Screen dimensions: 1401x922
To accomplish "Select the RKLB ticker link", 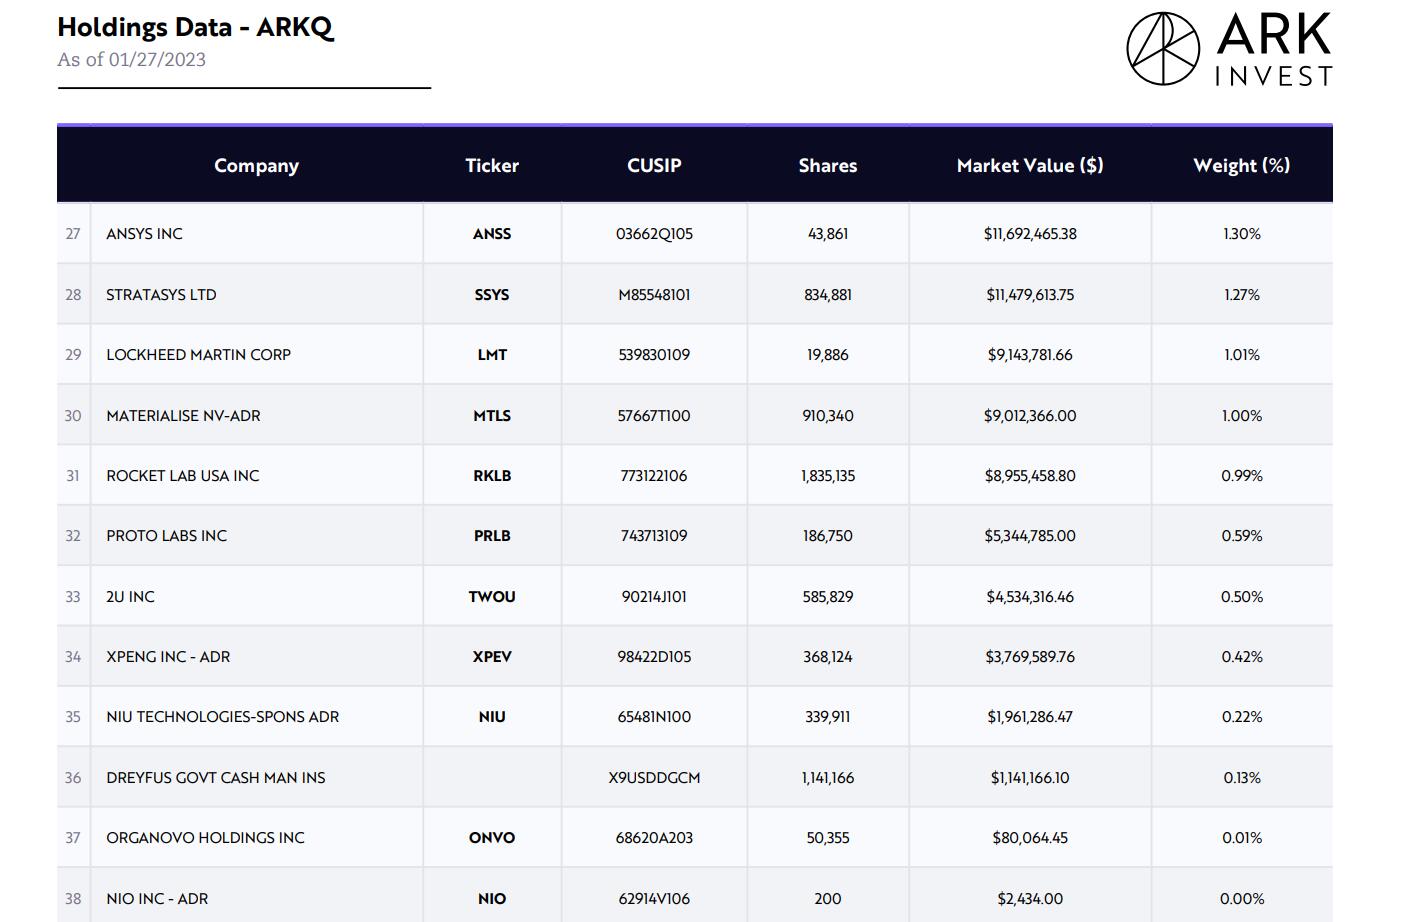I will click(492, 475).
